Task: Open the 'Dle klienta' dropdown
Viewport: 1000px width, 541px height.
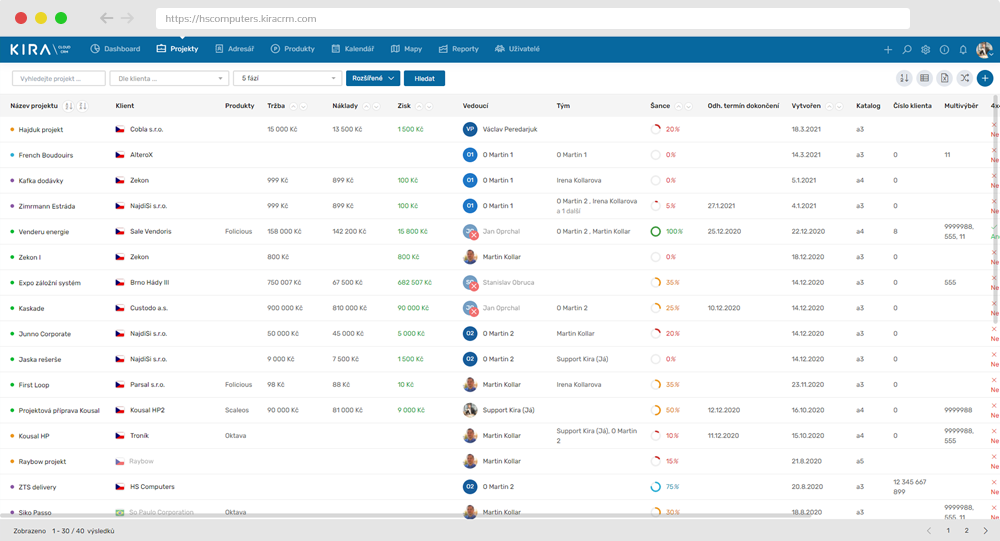Action: [169, 78]
